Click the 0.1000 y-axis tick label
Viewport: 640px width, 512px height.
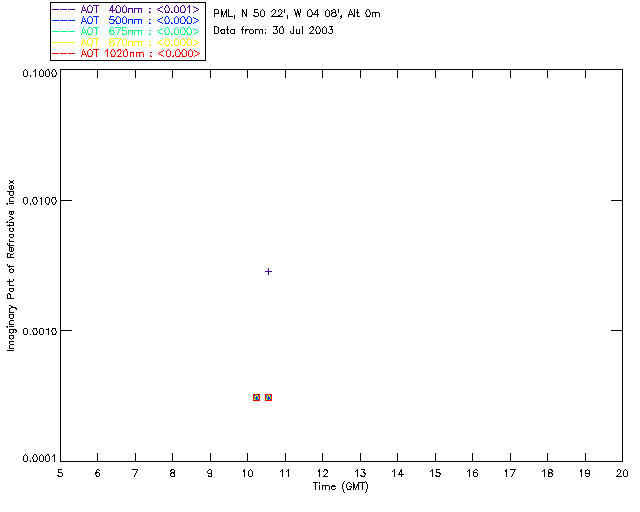[x=40, y=73]
